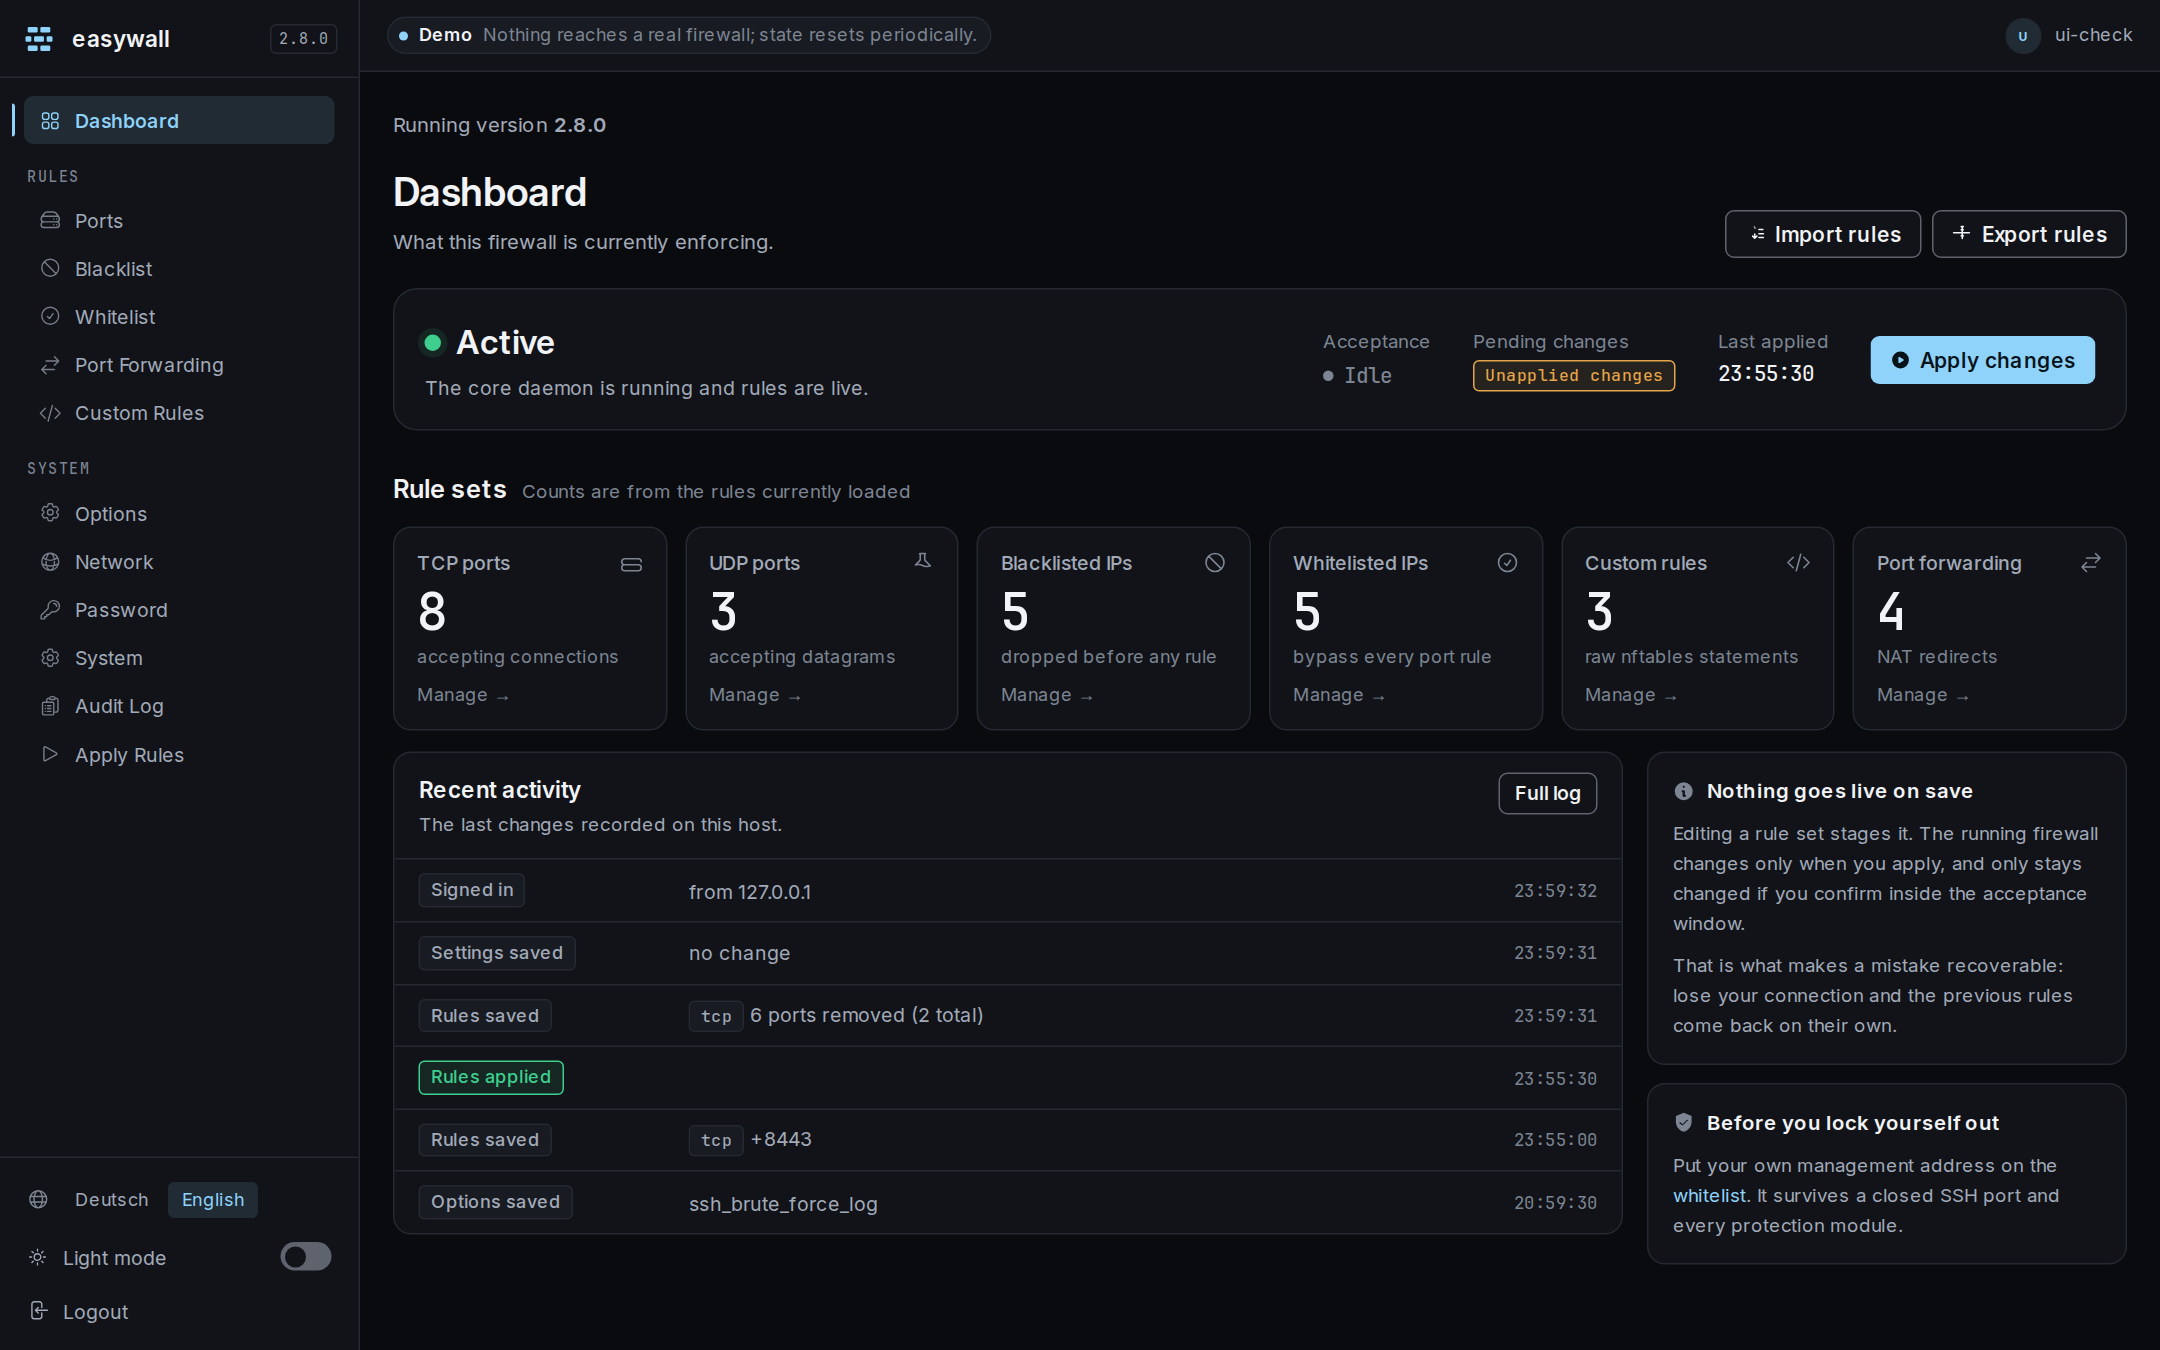Click the shield icon beside Before you lock
The height and width of the screenshot is (1350, 2160).
[1683, 1122]
